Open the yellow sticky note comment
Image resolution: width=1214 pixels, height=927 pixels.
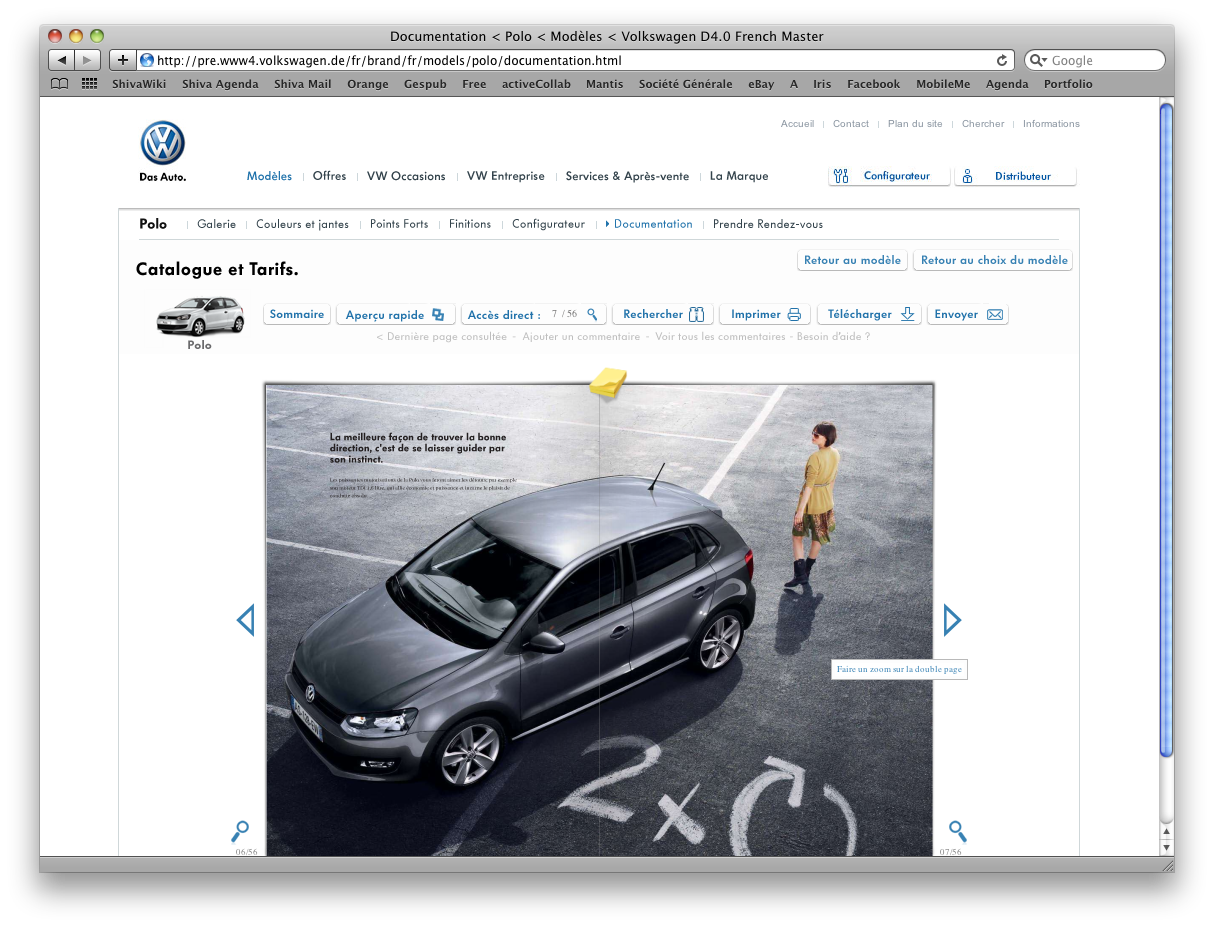pos(608,382)
